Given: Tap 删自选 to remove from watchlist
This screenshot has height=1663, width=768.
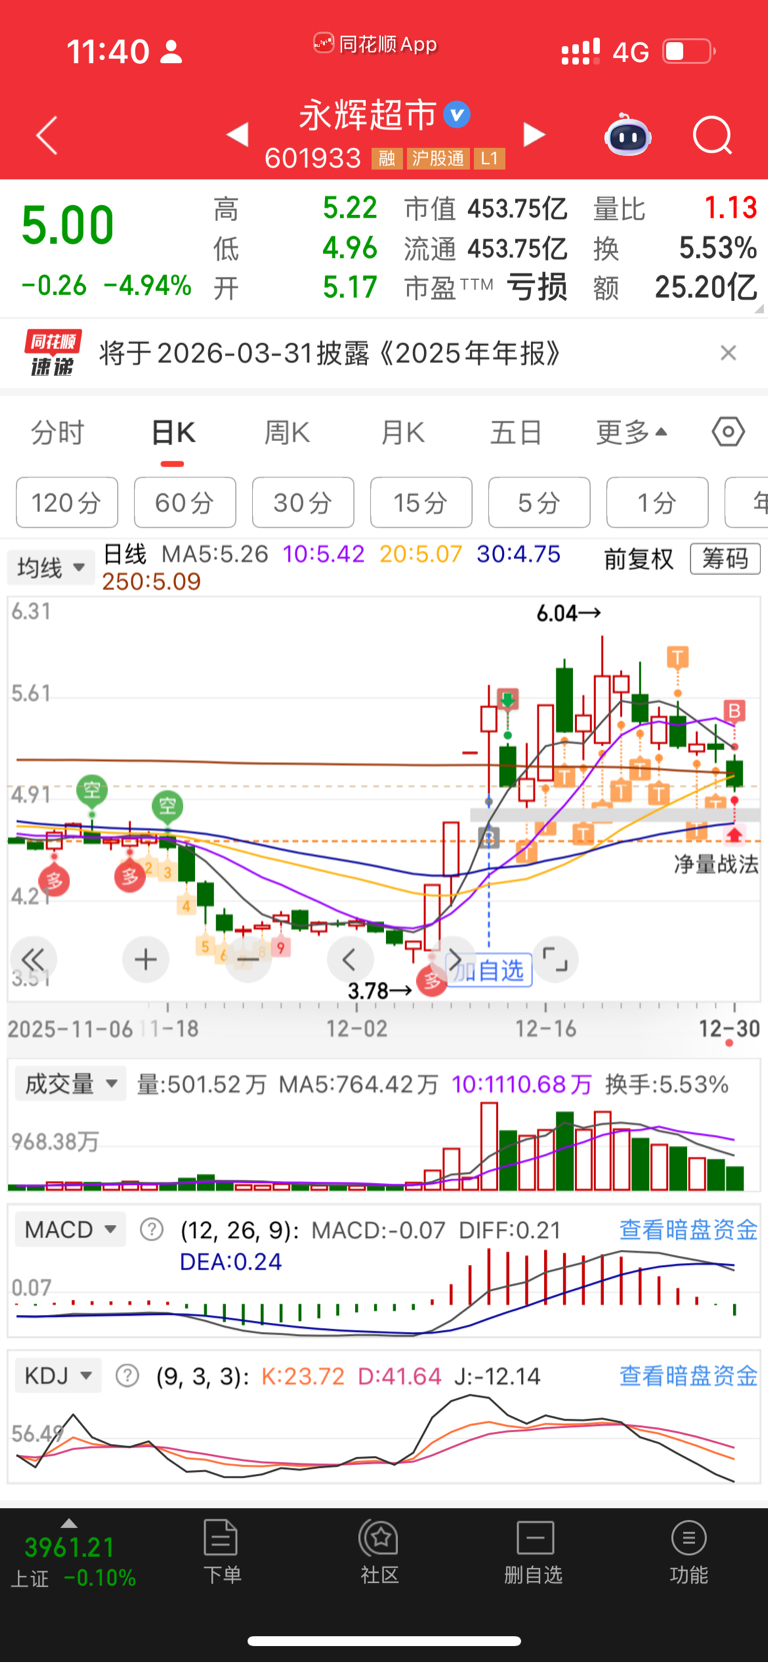Looking at the screenshot, I should click(x=534, y=1551).
